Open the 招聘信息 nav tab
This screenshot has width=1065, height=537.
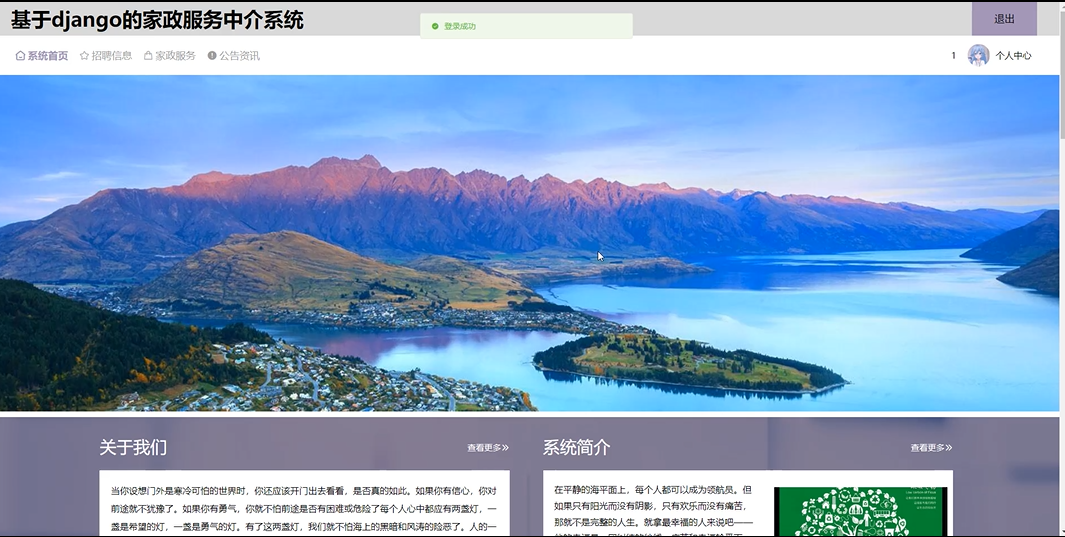[106, 56]
